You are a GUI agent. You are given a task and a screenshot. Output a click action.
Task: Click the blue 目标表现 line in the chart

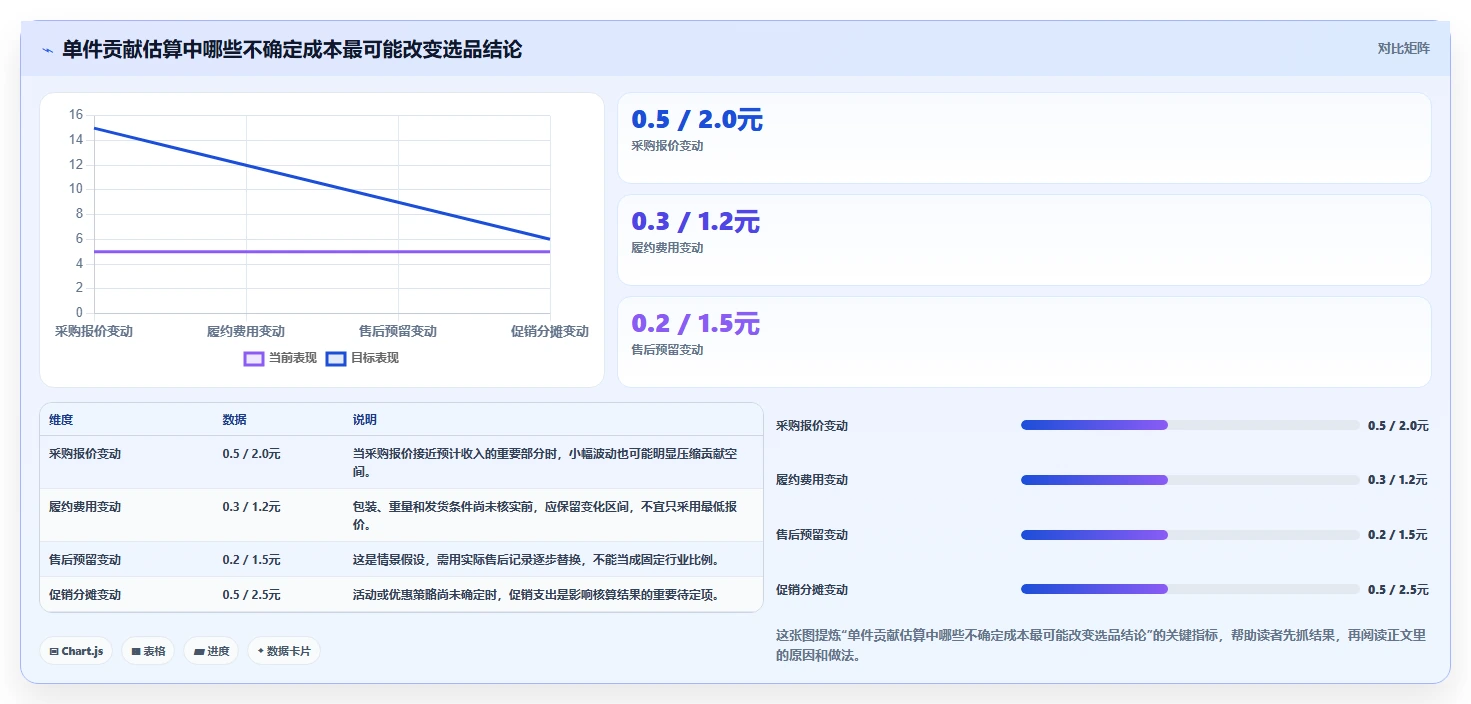pos(322,183)
